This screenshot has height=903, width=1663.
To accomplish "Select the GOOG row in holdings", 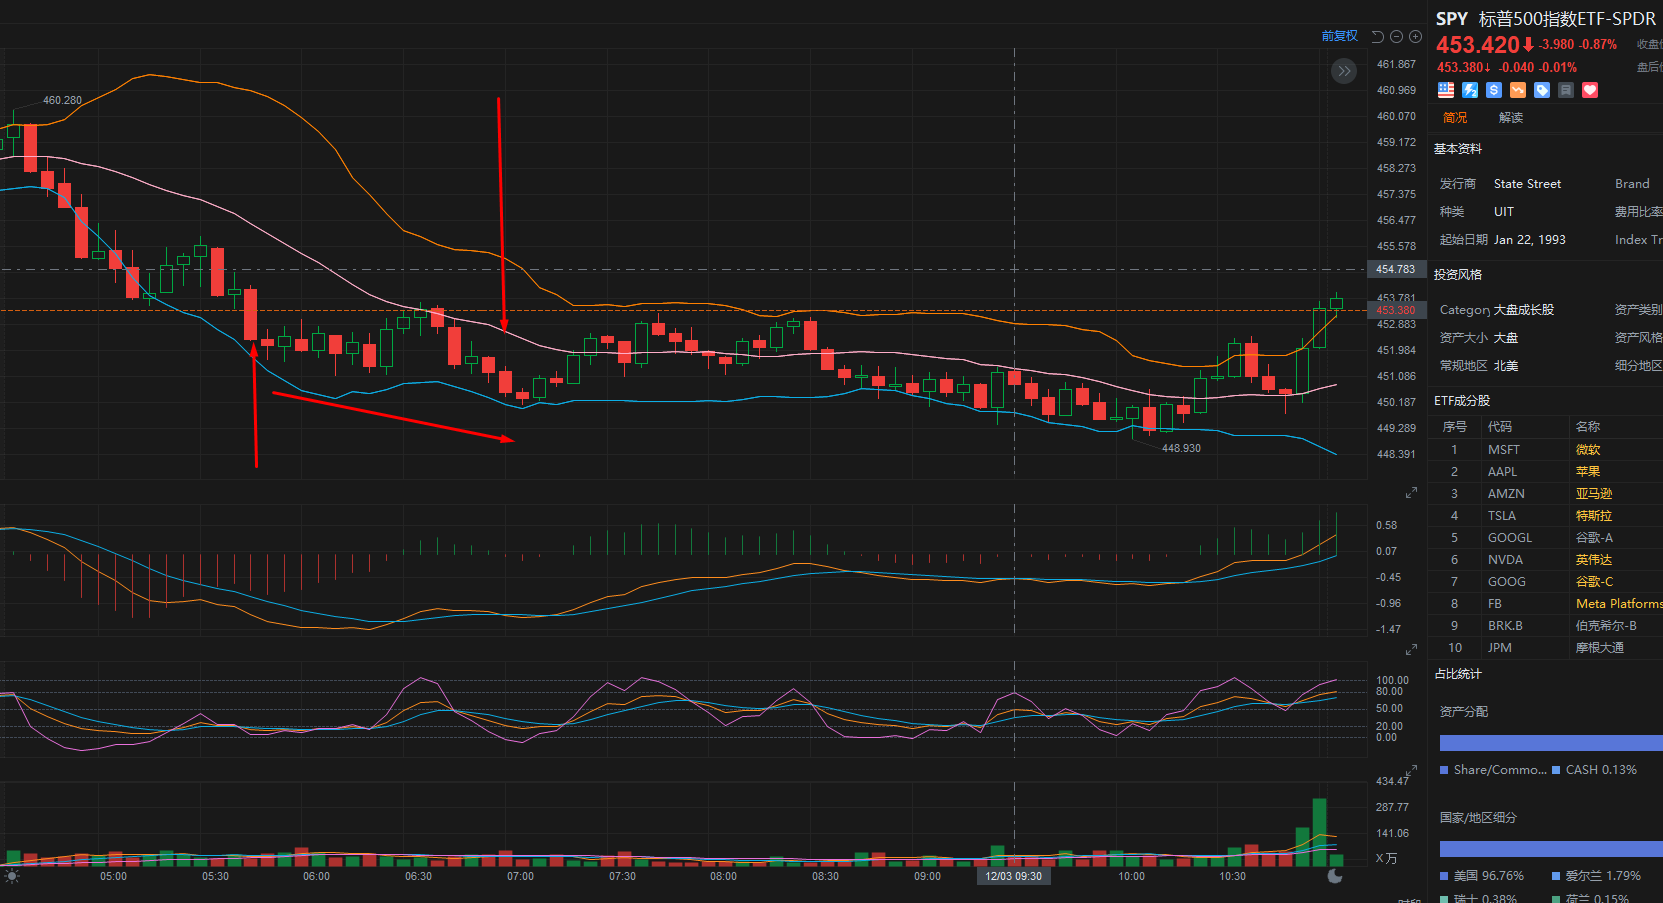I will [x=1546, y=582].
